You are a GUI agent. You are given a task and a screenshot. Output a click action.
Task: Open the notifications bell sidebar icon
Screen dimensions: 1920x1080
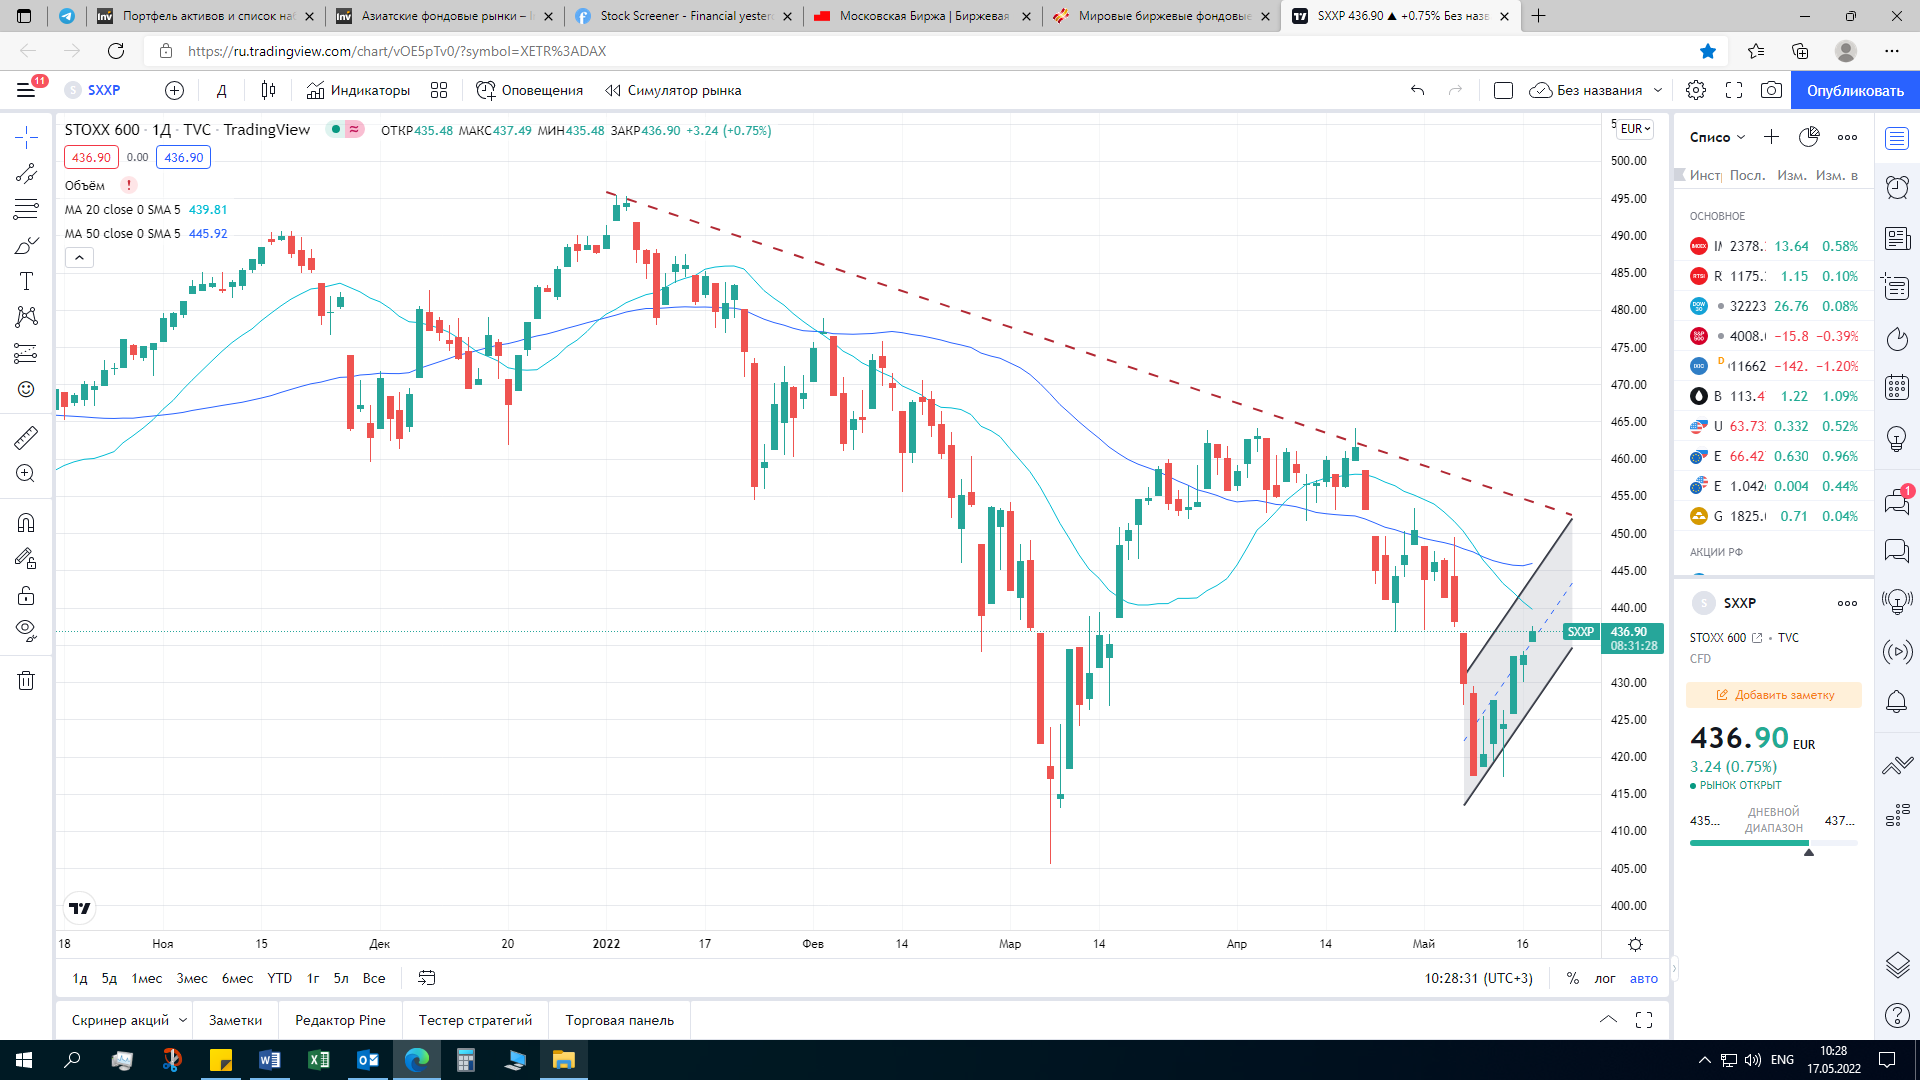point(1897,701)
